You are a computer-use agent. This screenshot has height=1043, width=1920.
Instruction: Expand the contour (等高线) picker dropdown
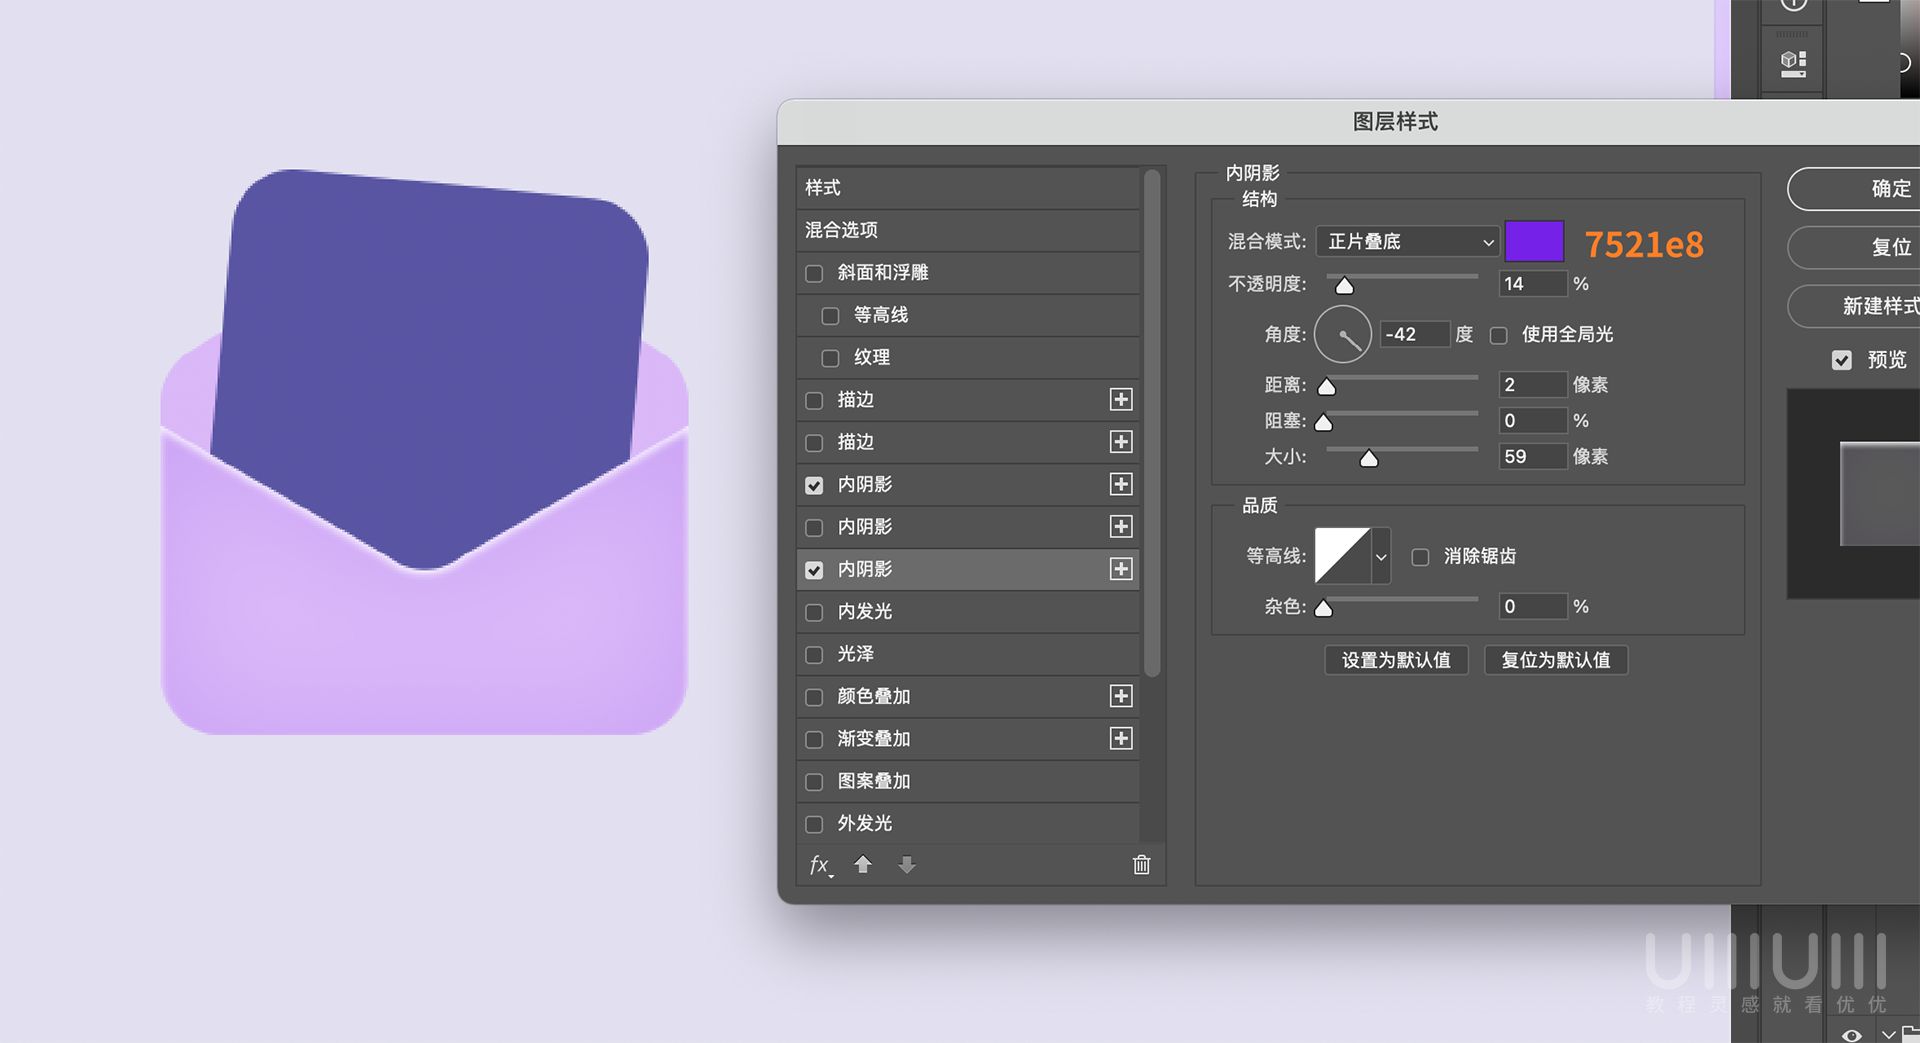(1382, 557)
